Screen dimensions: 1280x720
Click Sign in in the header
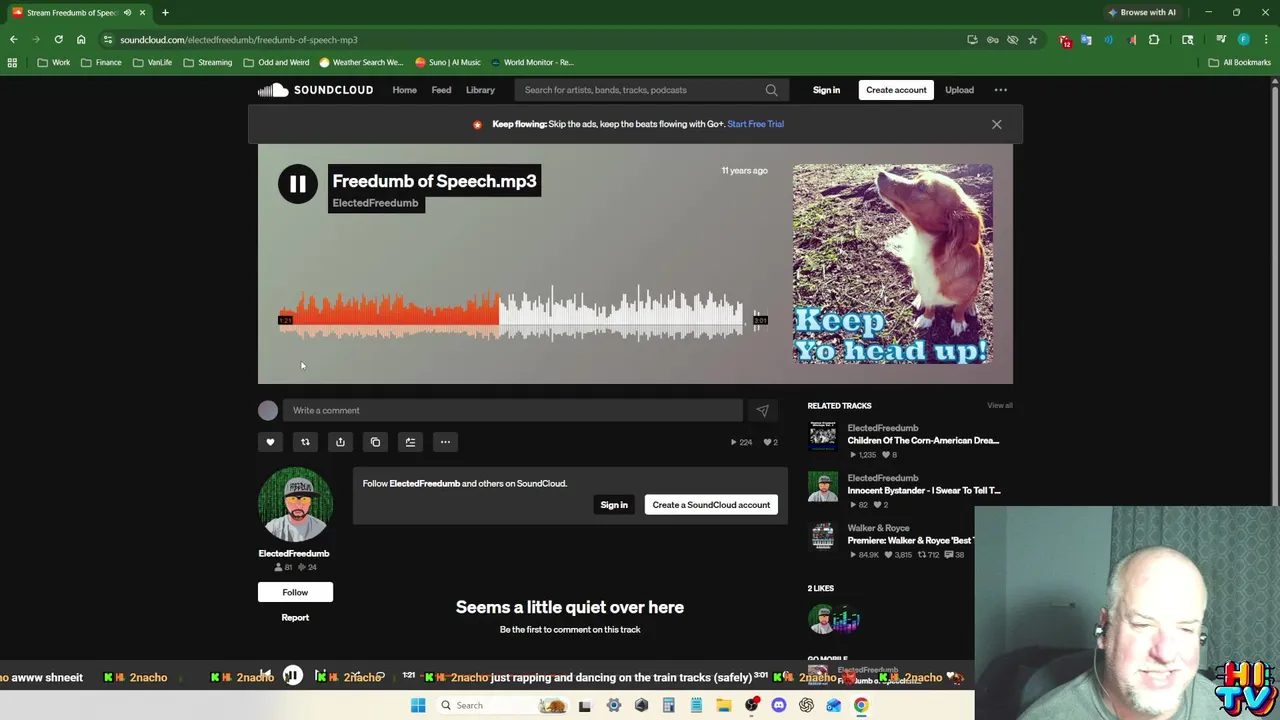coord(826,90)
